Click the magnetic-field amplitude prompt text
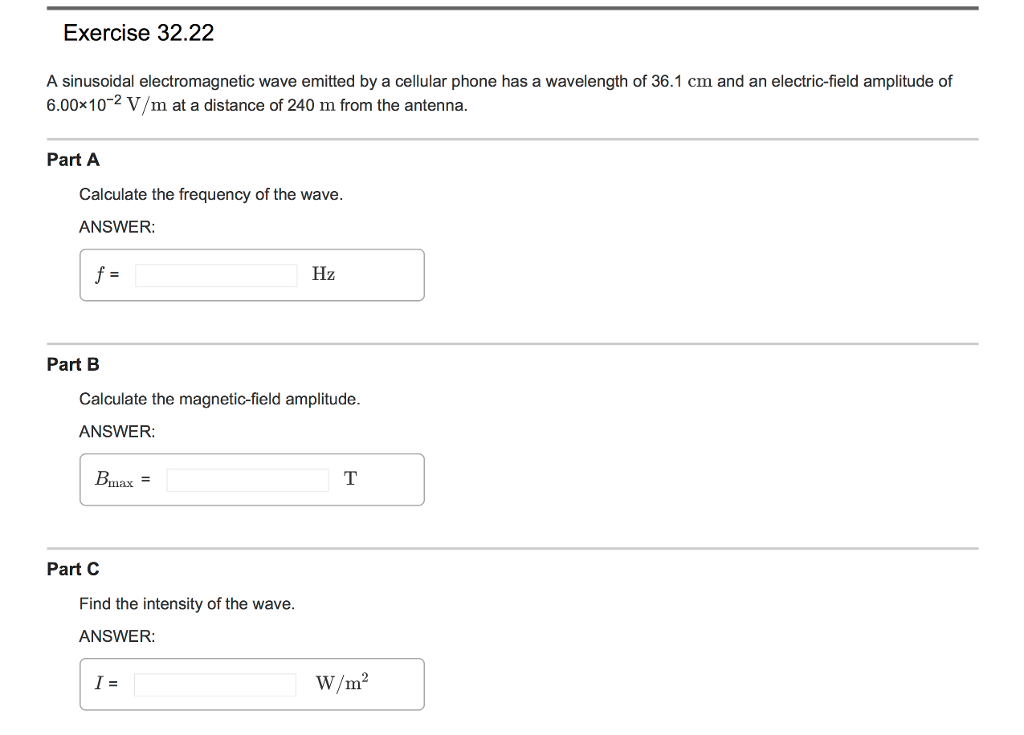1024x735 pixels. click(221, 398)
